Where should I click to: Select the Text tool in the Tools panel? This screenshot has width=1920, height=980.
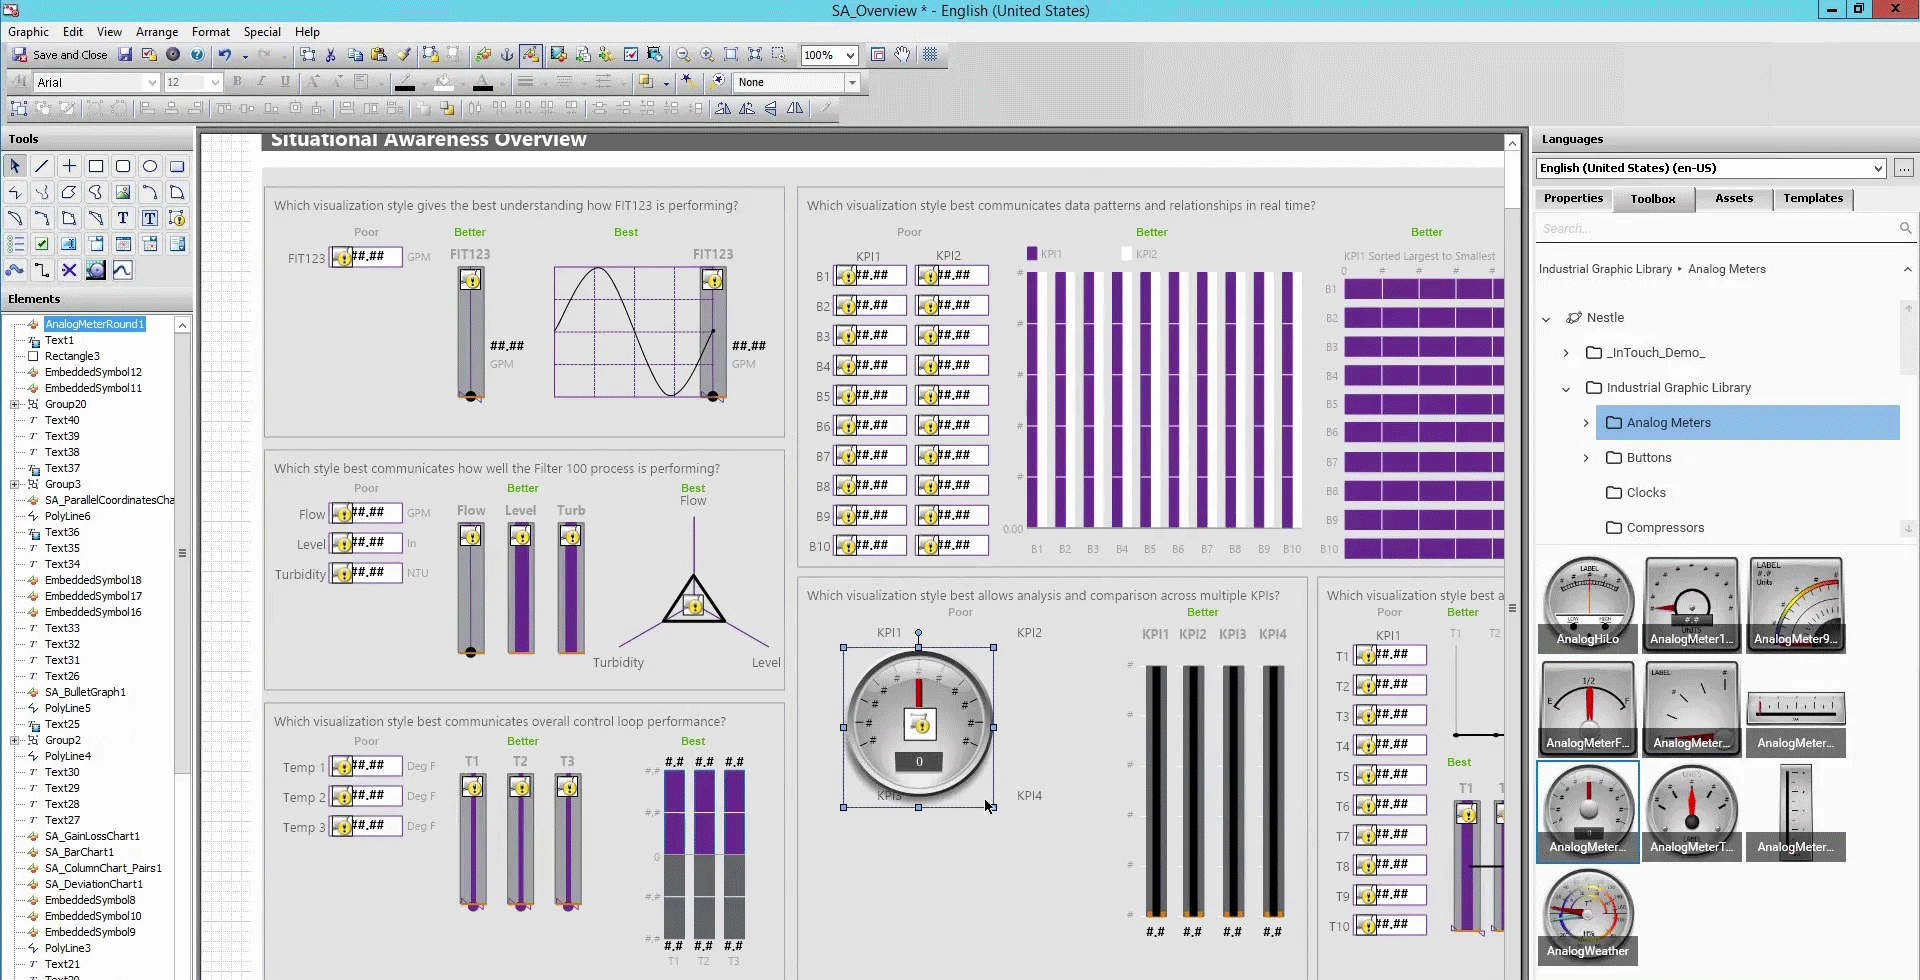pyautogui.click(x=123, y=218)
